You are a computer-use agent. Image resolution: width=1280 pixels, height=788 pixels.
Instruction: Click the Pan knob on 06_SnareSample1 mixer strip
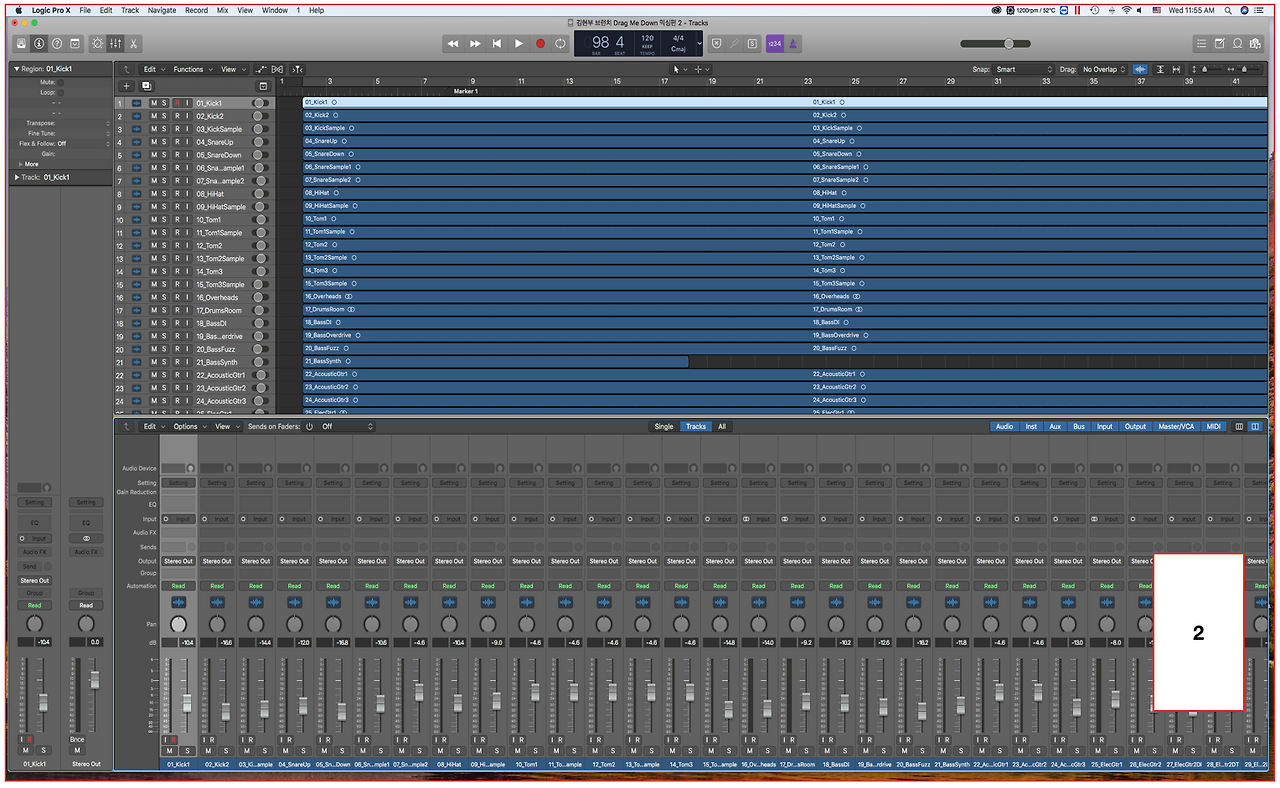coord(371,624)
